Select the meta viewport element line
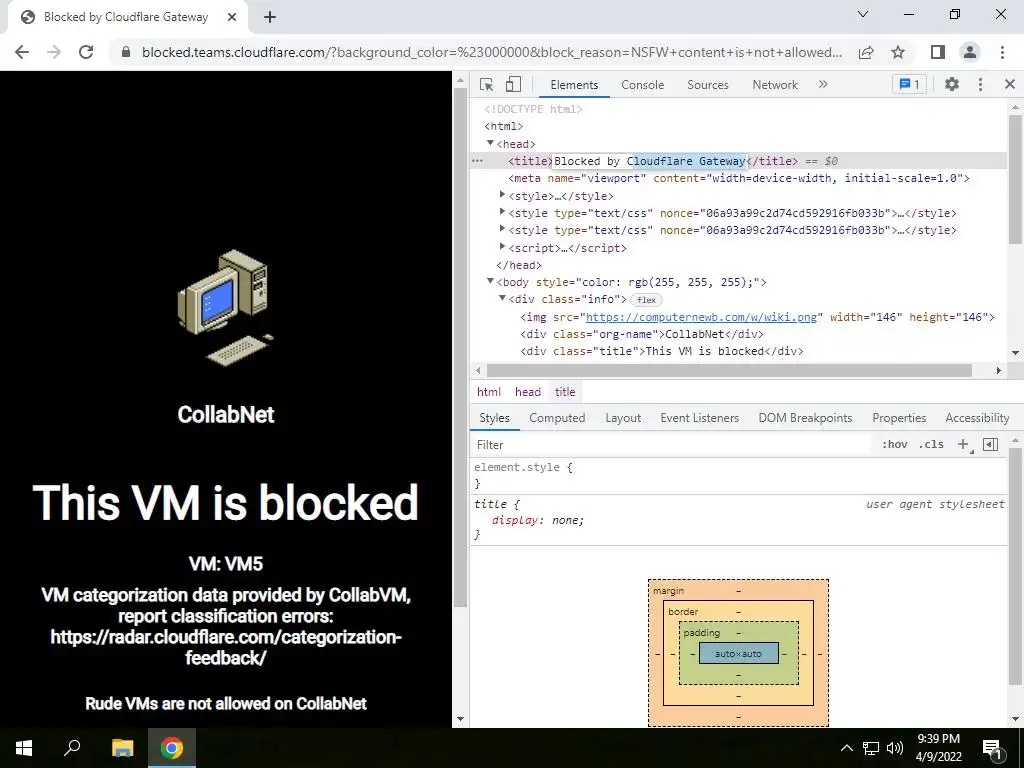Screen dimensions: 1024x768 (x=739, y=178)
